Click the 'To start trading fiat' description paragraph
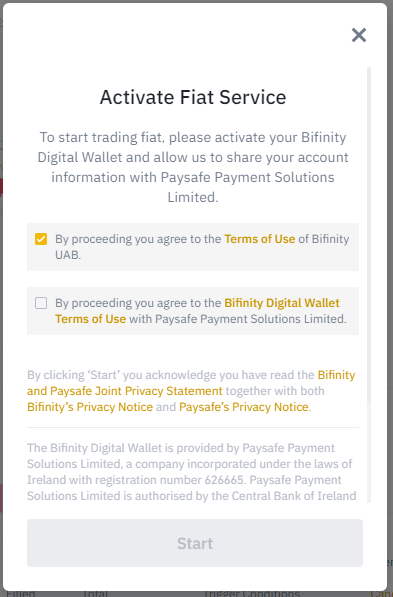 pyautogui.click(x=193, y=167)
